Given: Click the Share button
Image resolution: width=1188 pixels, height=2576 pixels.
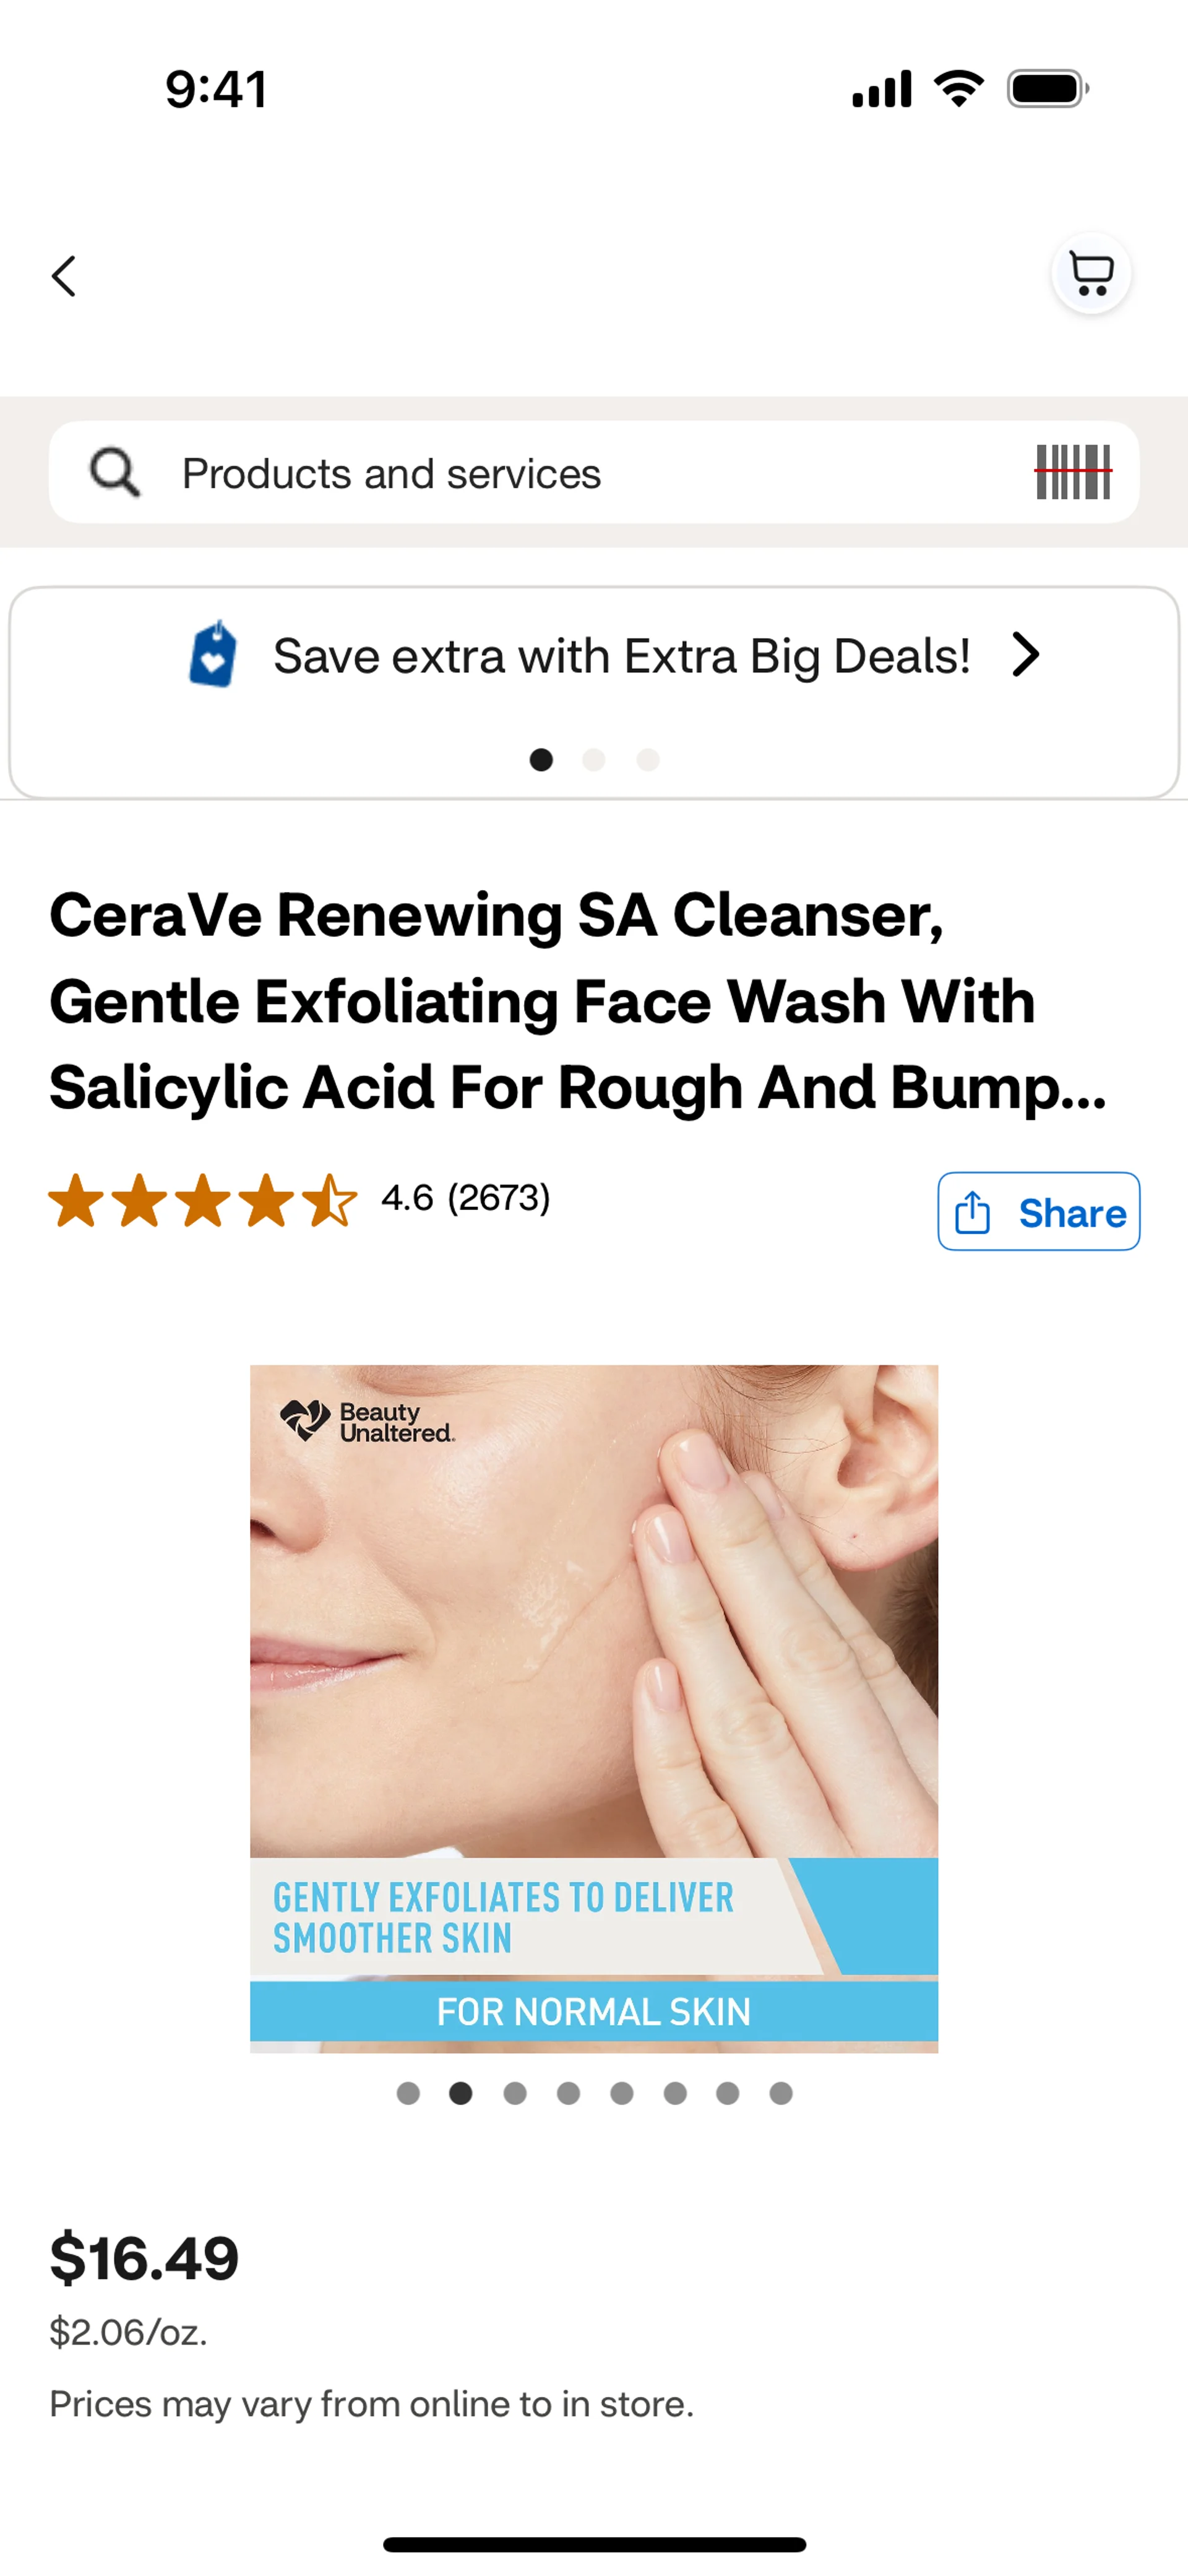Looking at the screenshot, I should point(1038,1211).
